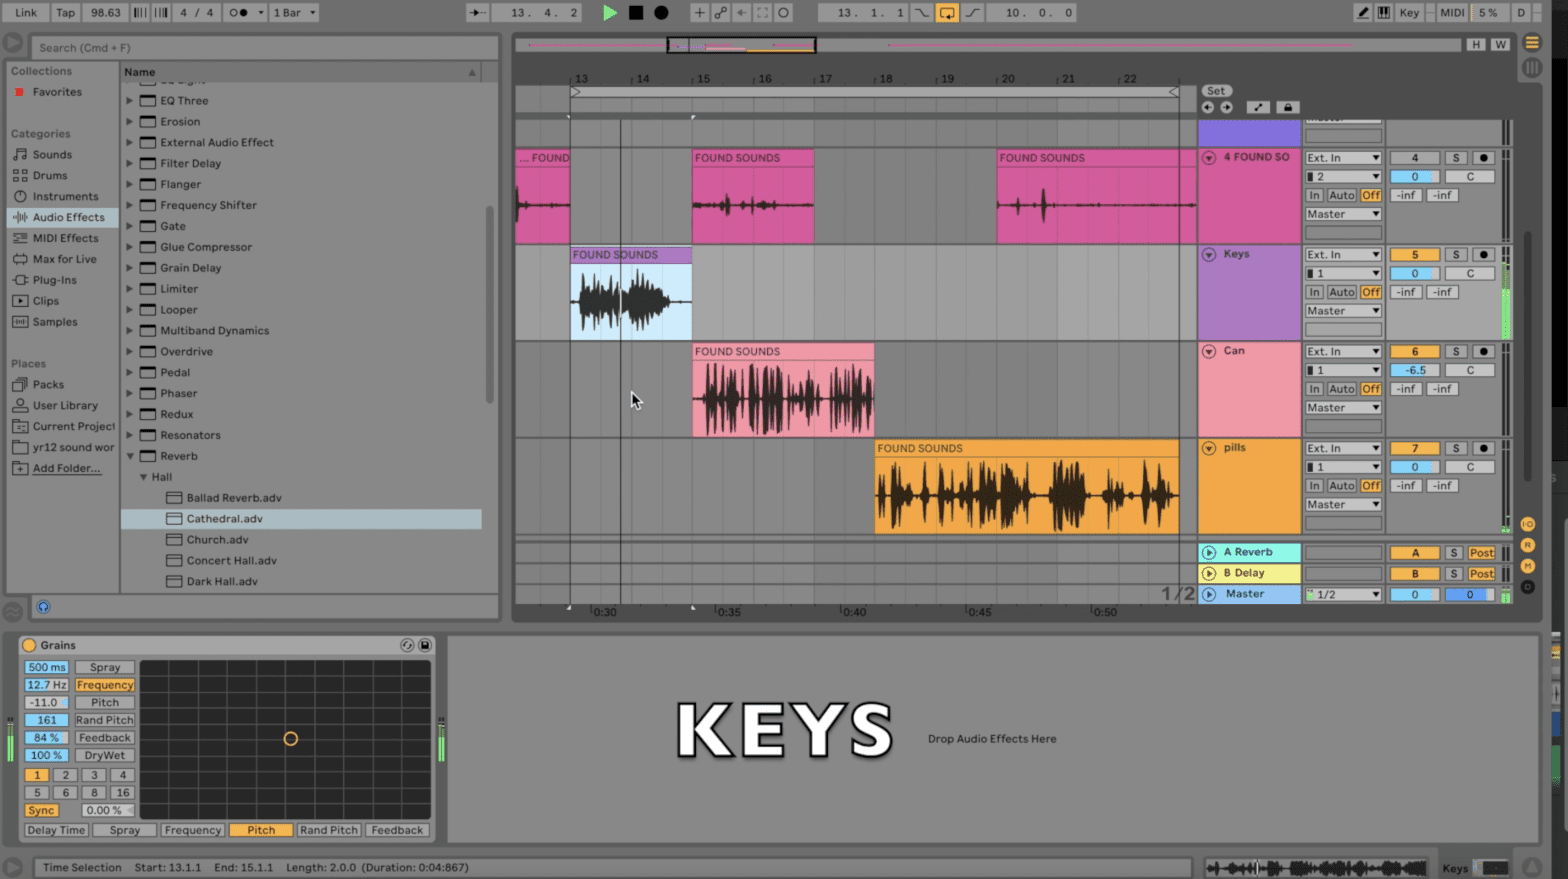Open the 1 Bar quantization menu
1568x879 pixels.
295,13
